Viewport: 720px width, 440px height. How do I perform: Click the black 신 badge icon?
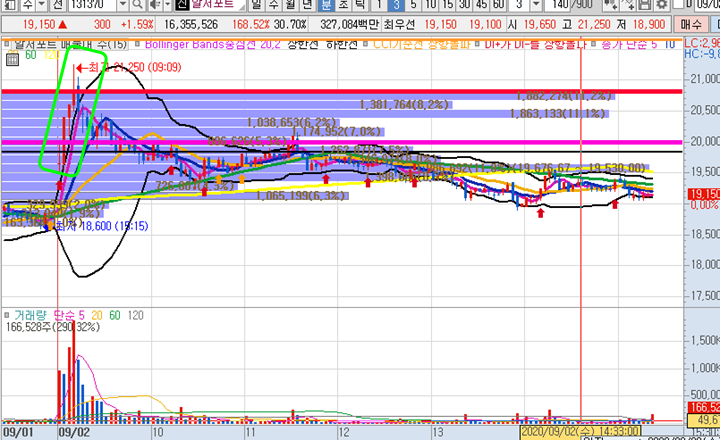pos(182,5)
